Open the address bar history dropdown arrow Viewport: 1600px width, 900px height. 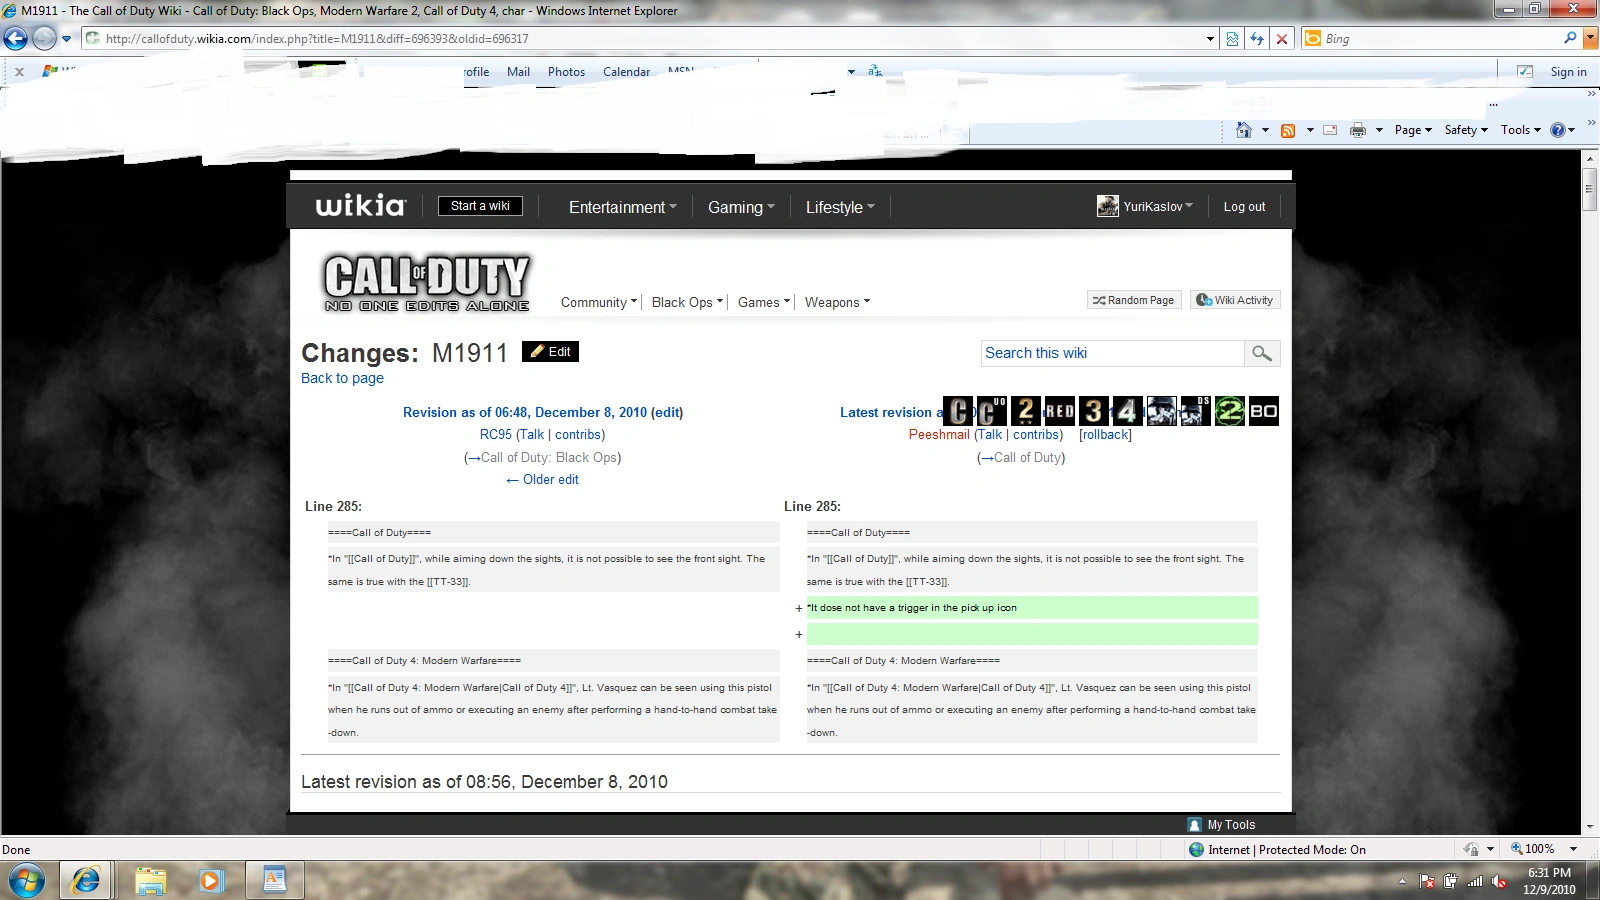pyautogui.click(x=1210, y=39)
